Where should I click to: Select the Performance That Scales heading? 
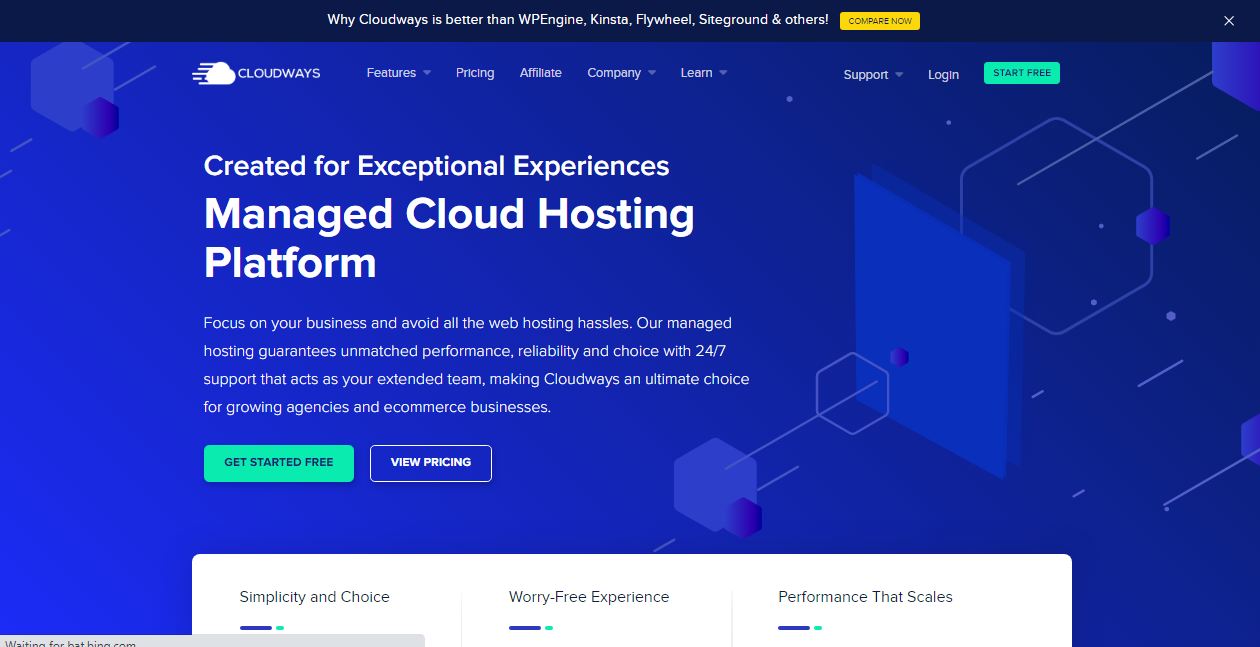[x=865, y=597]
